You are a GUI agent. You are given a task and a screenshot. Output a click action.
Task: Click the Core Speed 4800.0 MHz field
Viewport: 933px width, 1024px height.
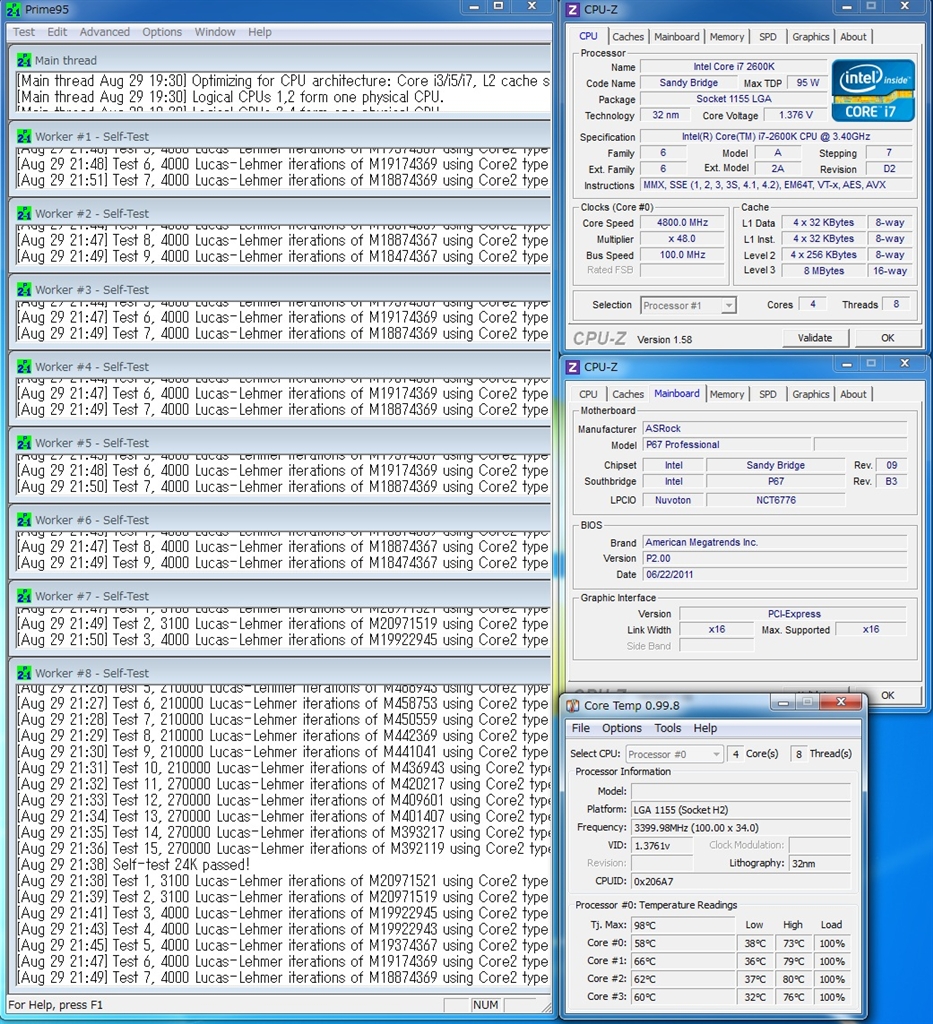click(681, 223)
